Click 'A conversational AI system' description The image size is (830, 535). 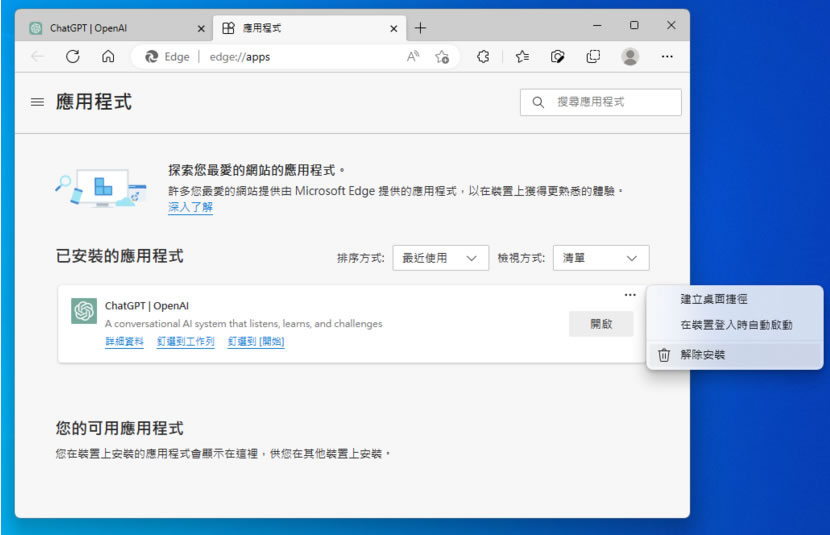tap(243, 323)
